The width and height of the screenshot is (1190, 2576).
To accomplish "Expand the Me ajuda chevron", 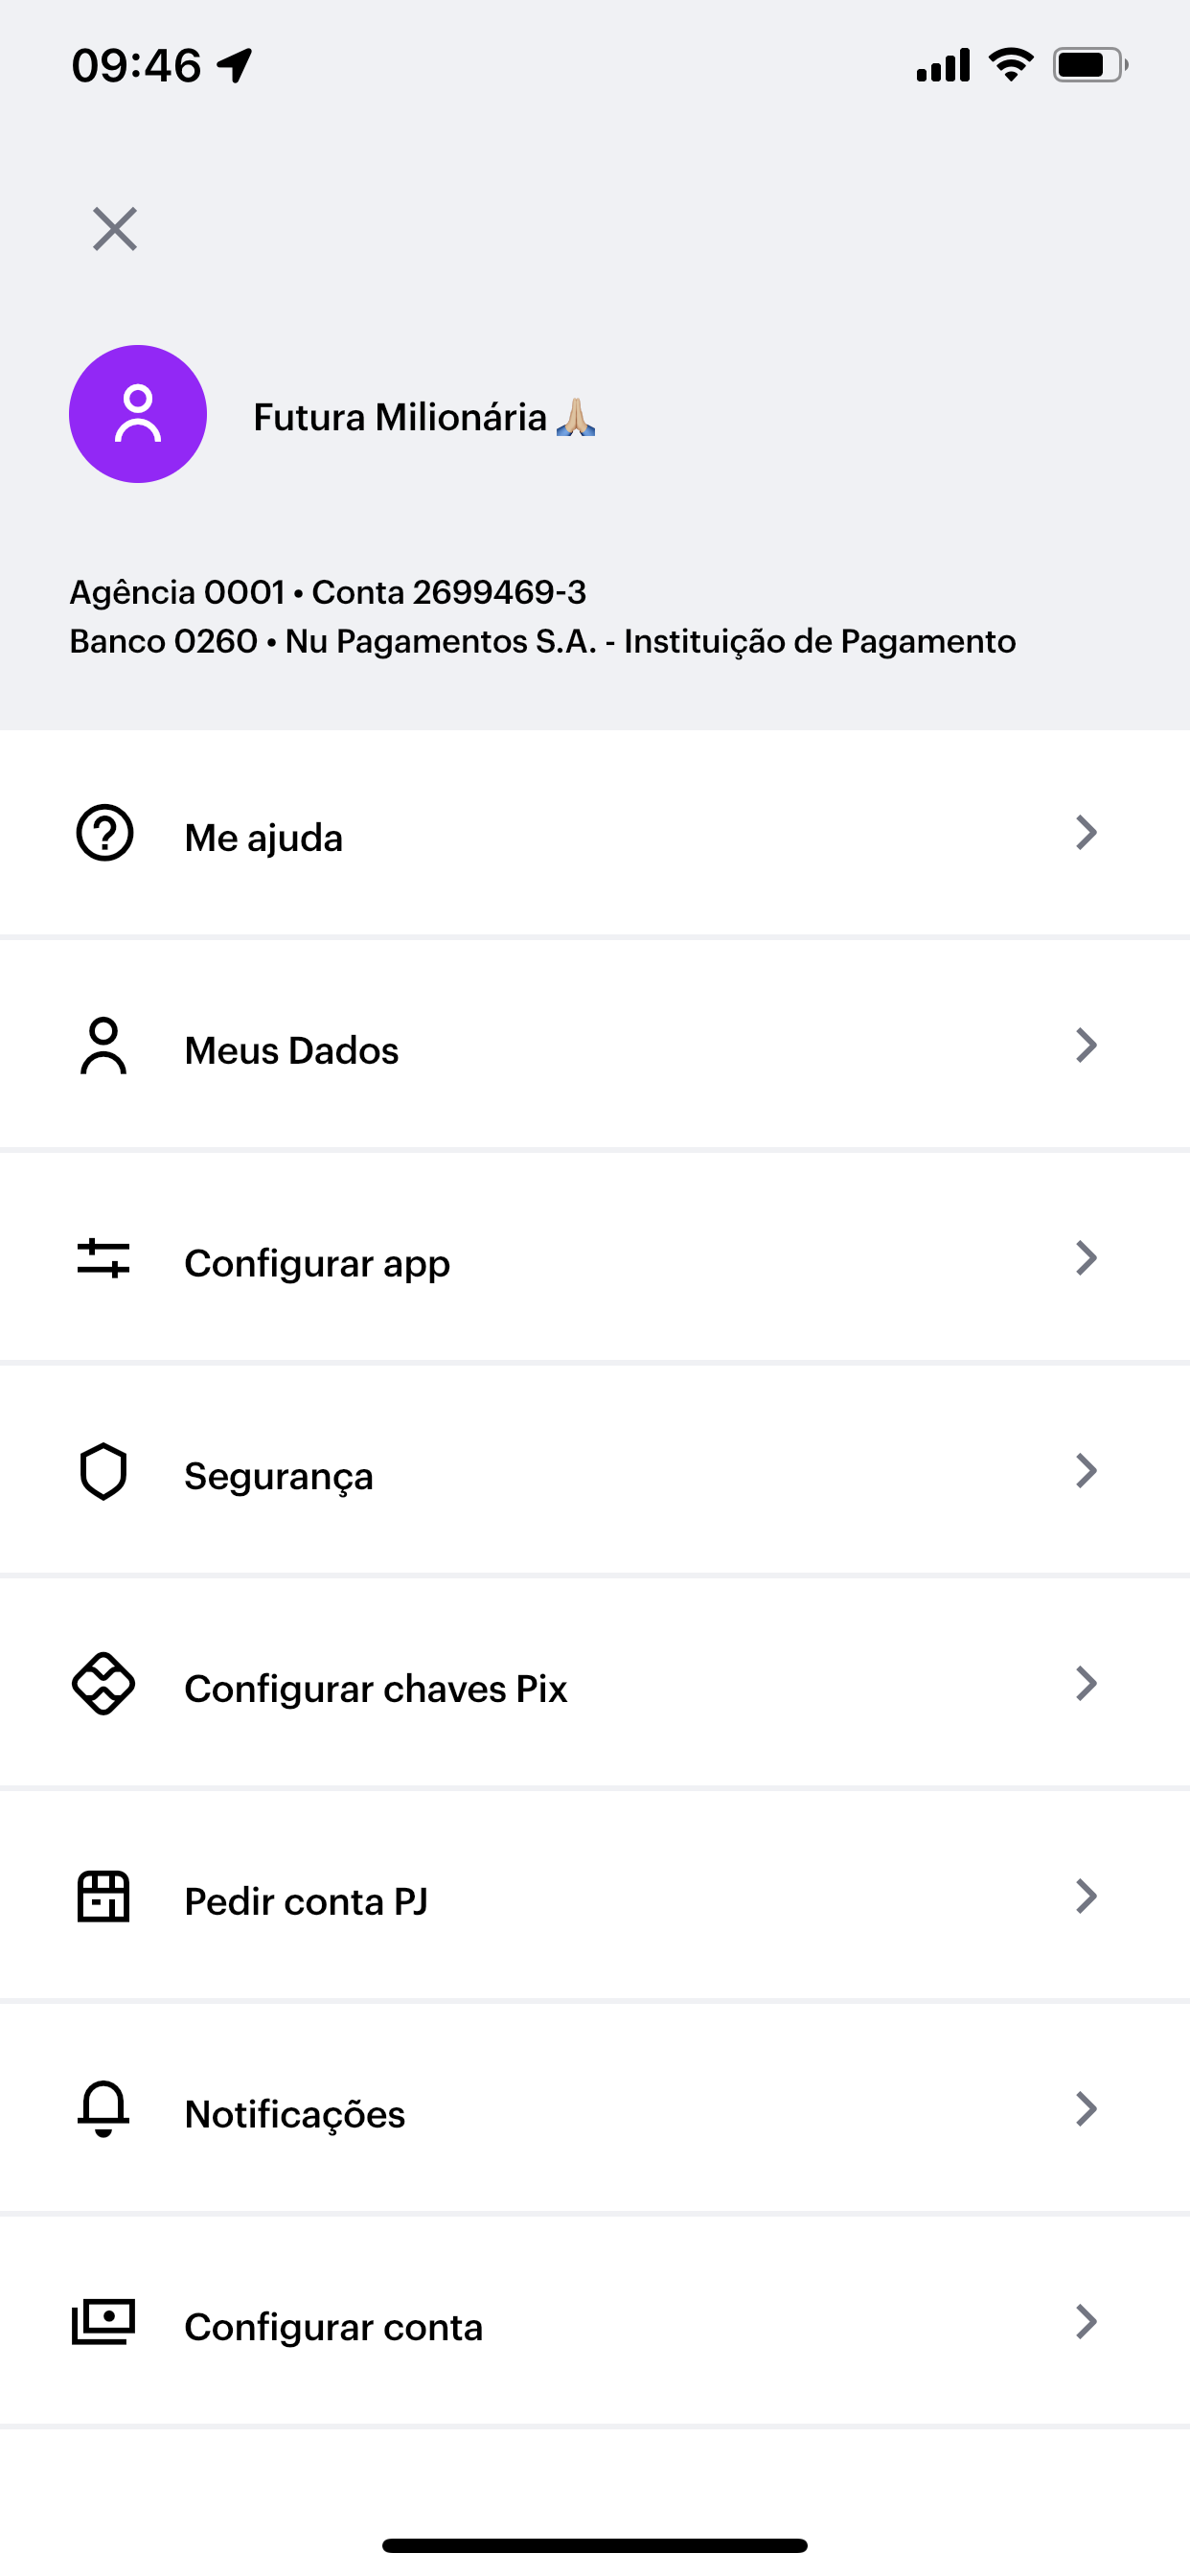I will (1086, 833).
